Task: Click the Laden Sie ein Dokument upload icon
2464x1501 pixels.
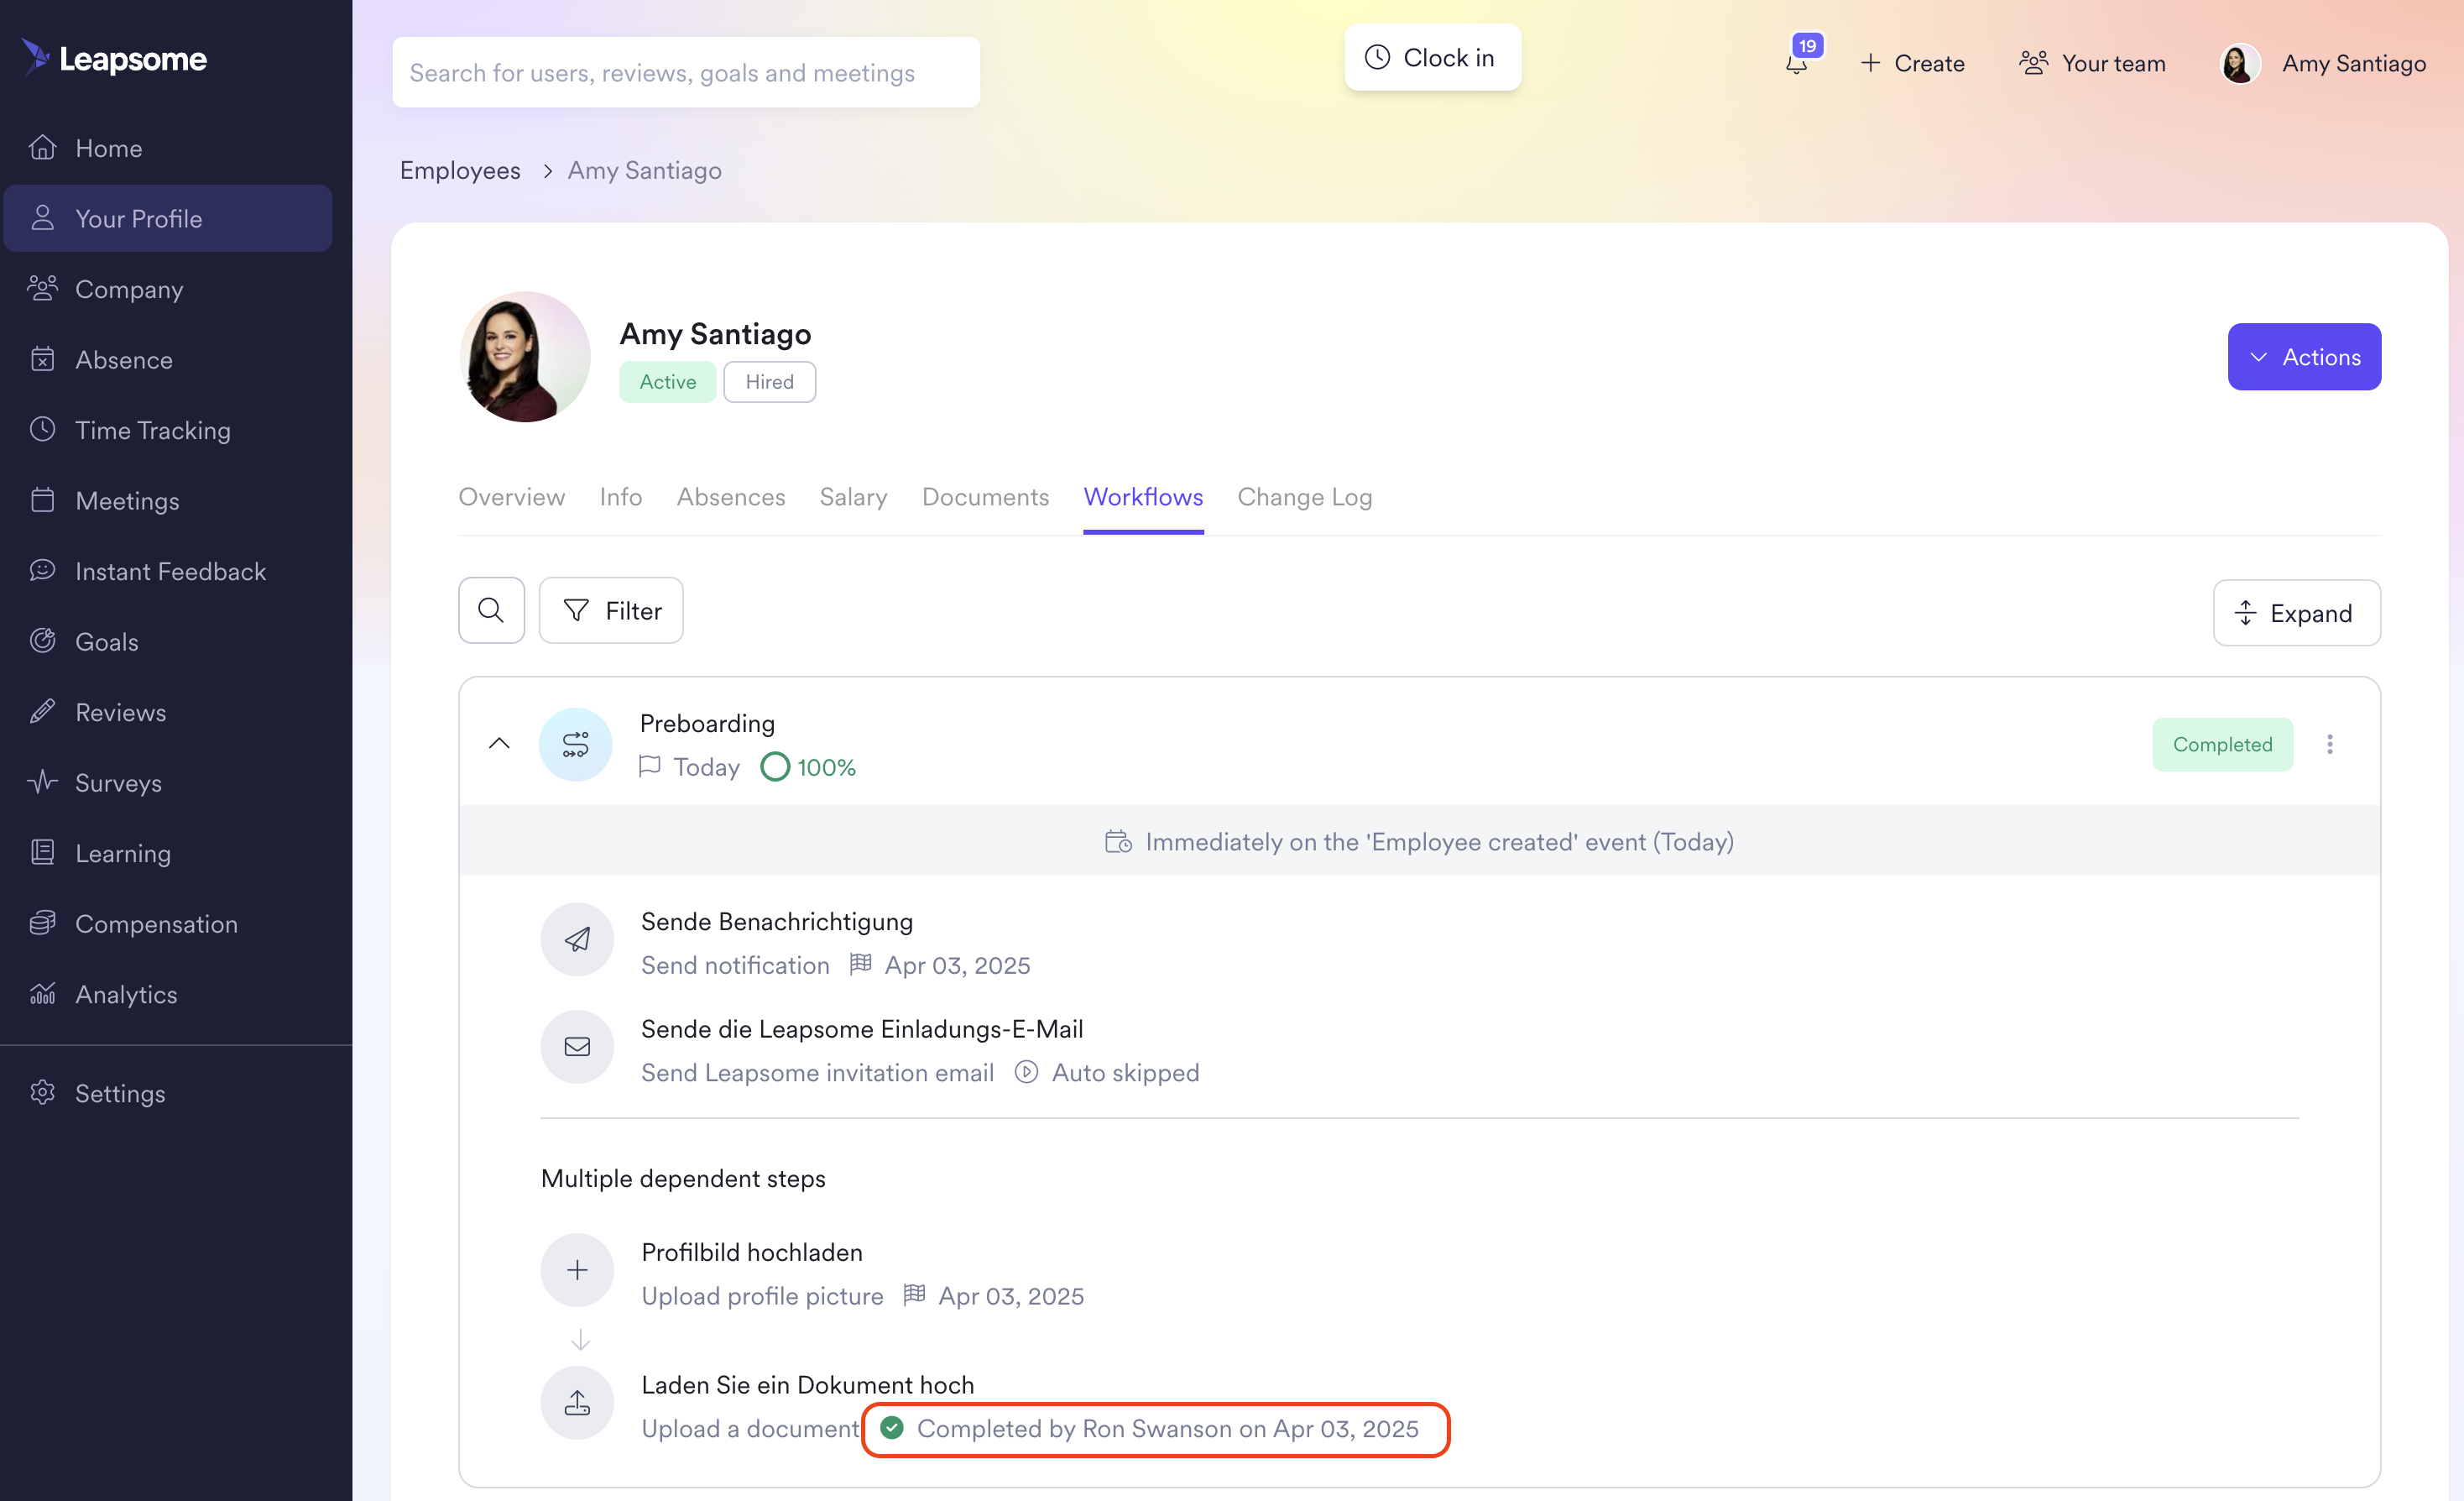Action: [577, 1403]
